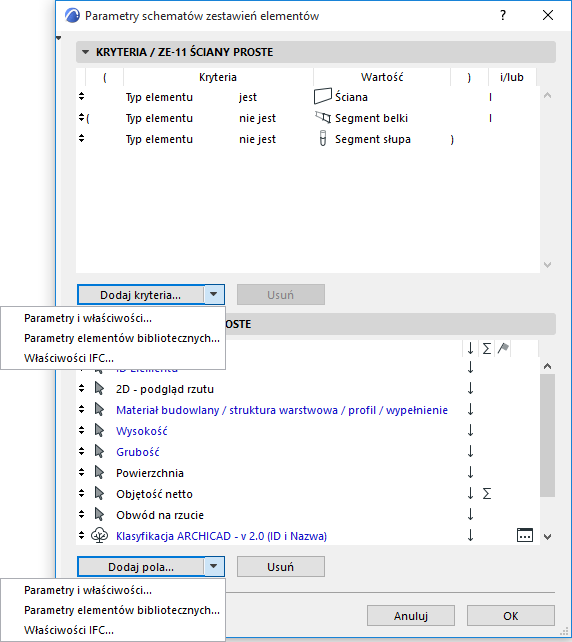Click the Dodaj kryteria... button
Viewport: 572px width, 642px height.
click(x=140, y=294)
